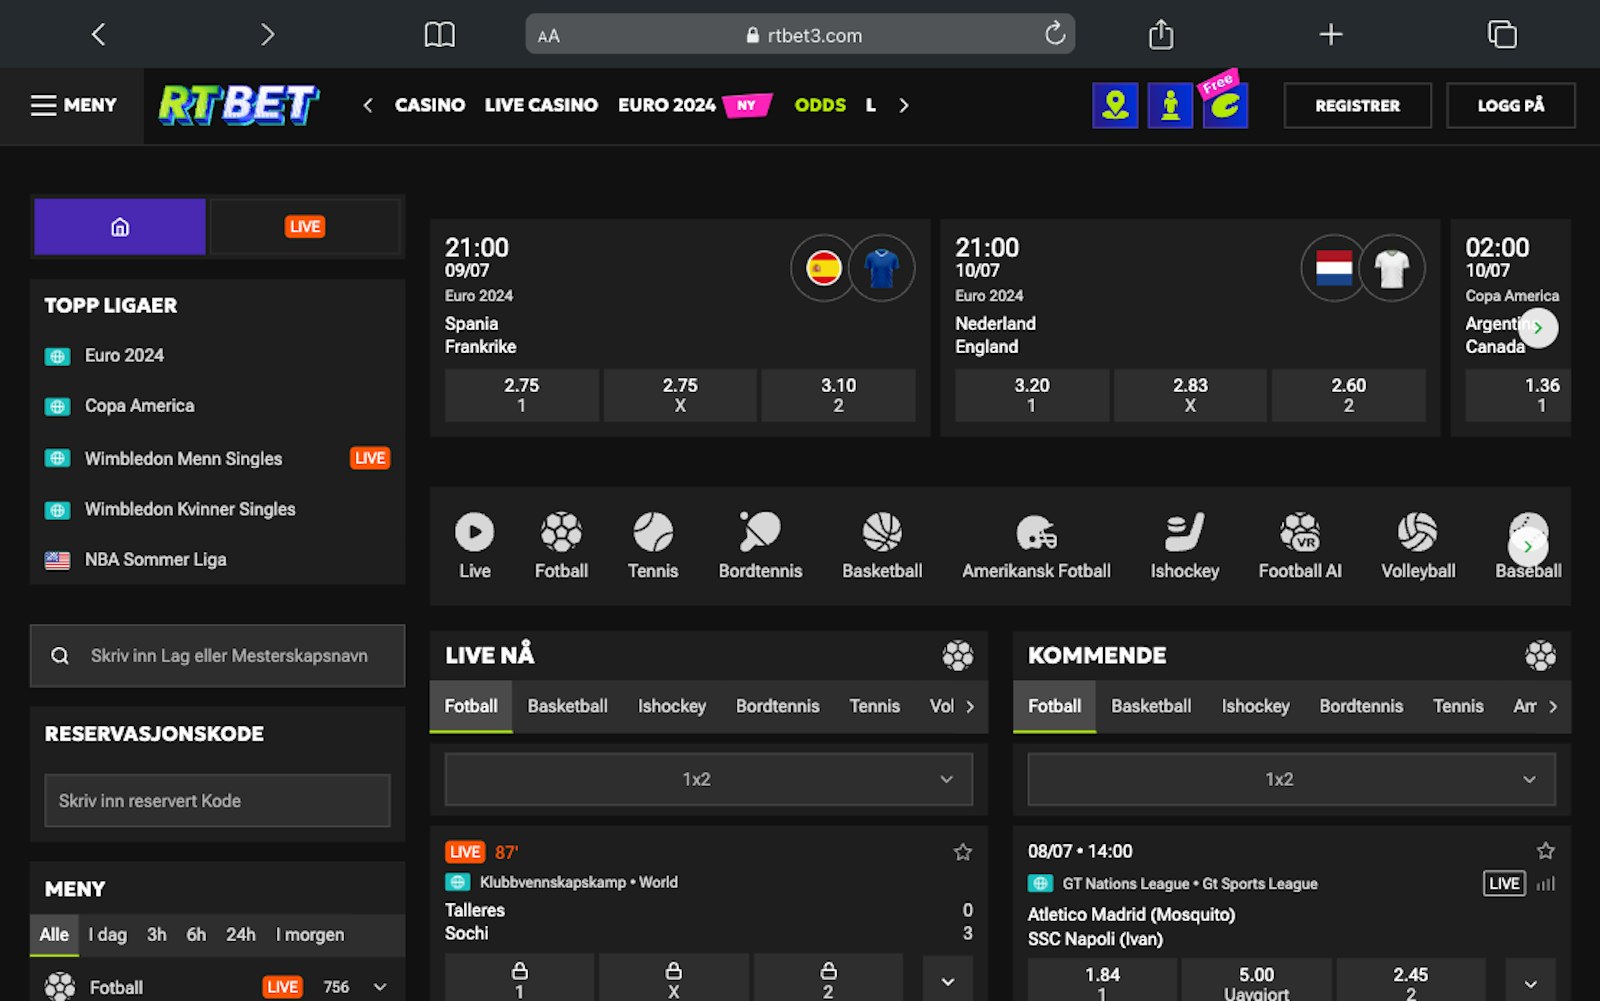Favorite the Talleres vs Sochi match star

[962, 852]
